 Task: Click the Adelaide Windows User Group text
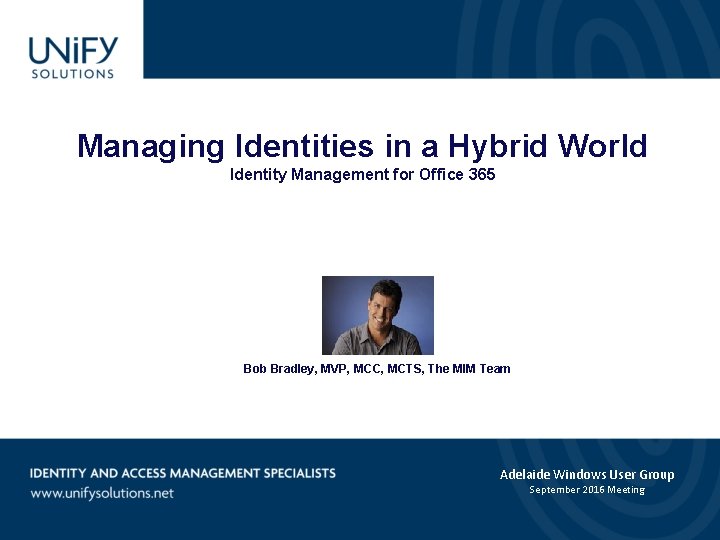click(587, 474)
